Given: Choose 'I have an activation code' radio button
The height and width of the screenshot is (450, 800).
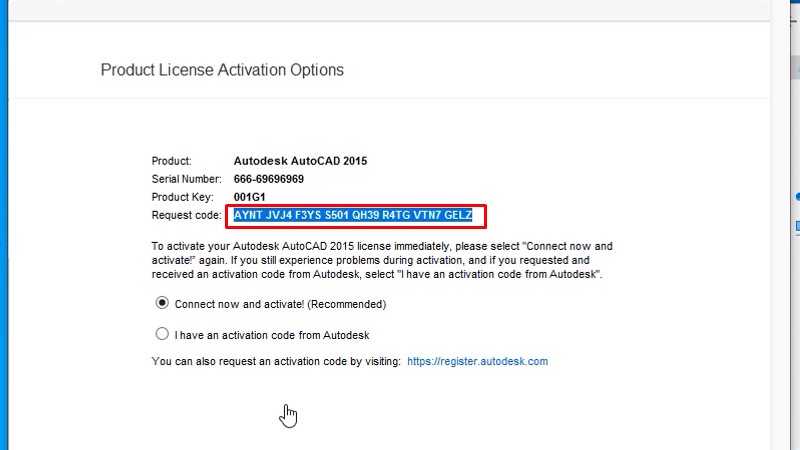Looking at the screenshot, I should (162, 335).
